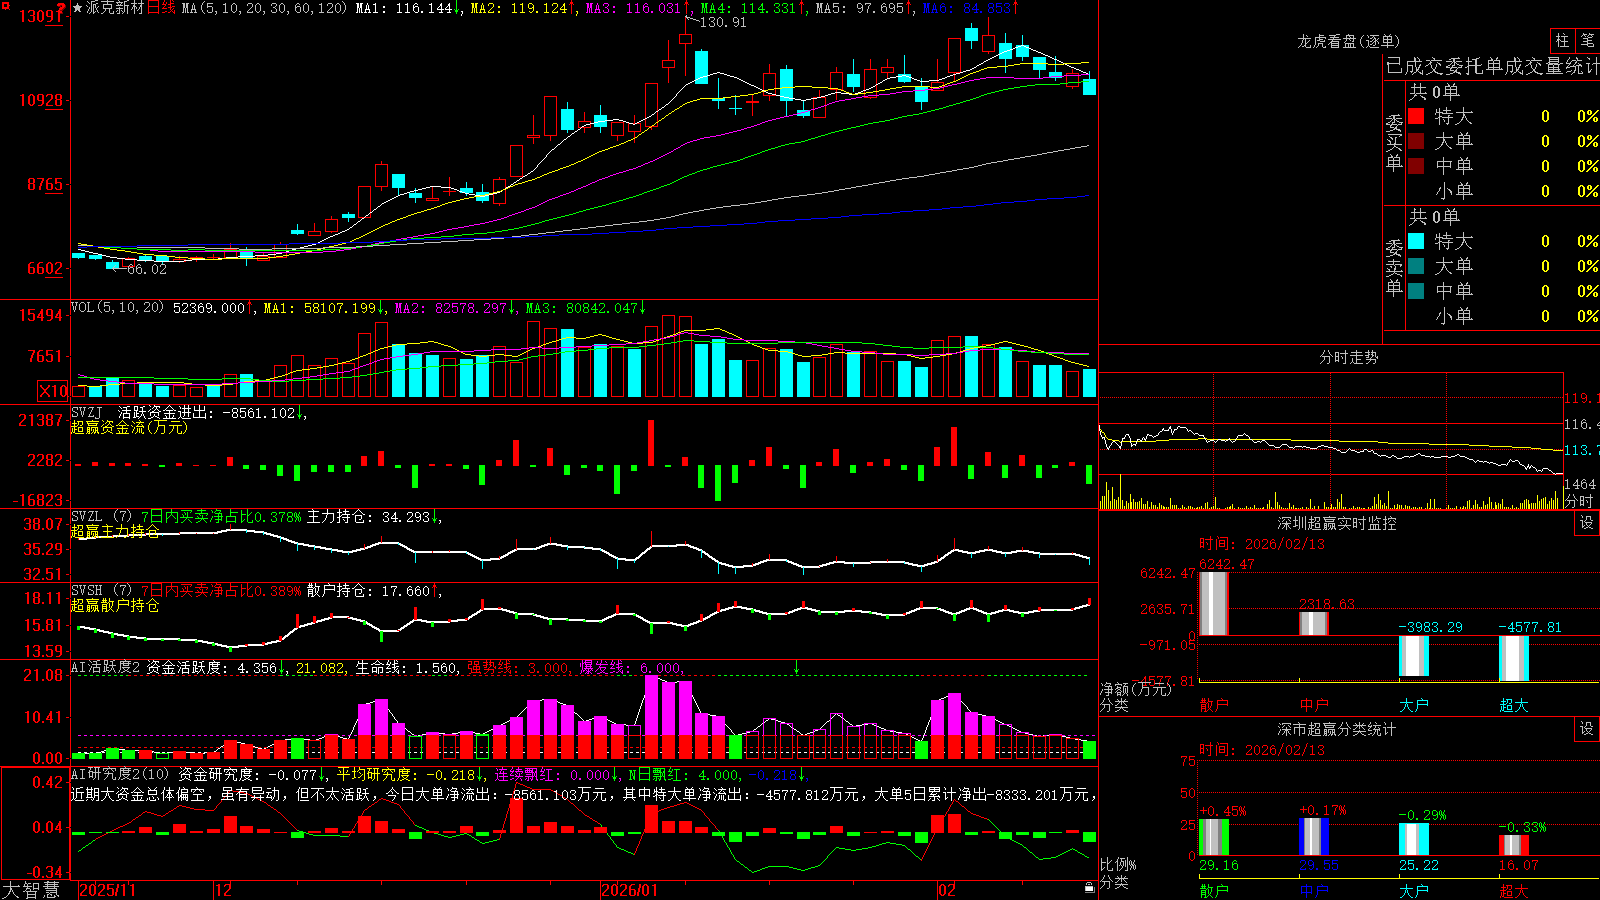The width and height of the screenshot is (1600, 900).
Task: Click the 已成交委托单成交量统计 header
Action: [x=1492, y=66]
